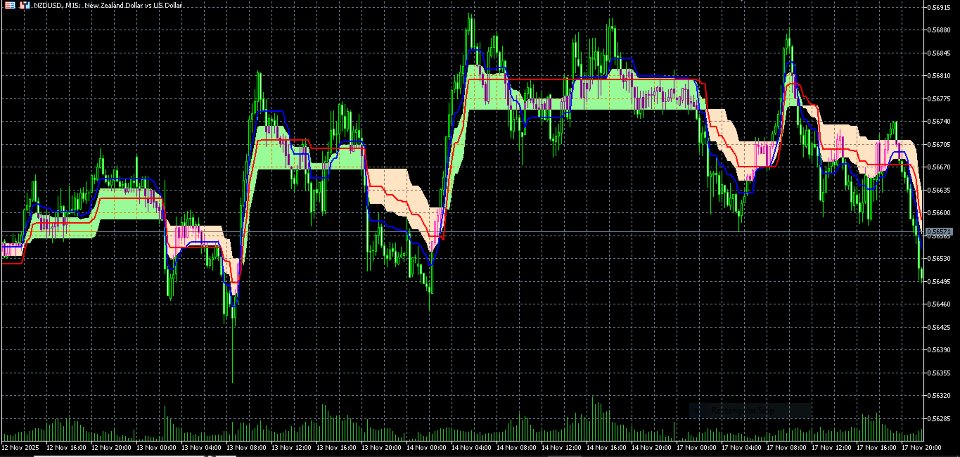
Task: Click the 17 Nov 08:00 time label
Action: click(x=787, y=447)
